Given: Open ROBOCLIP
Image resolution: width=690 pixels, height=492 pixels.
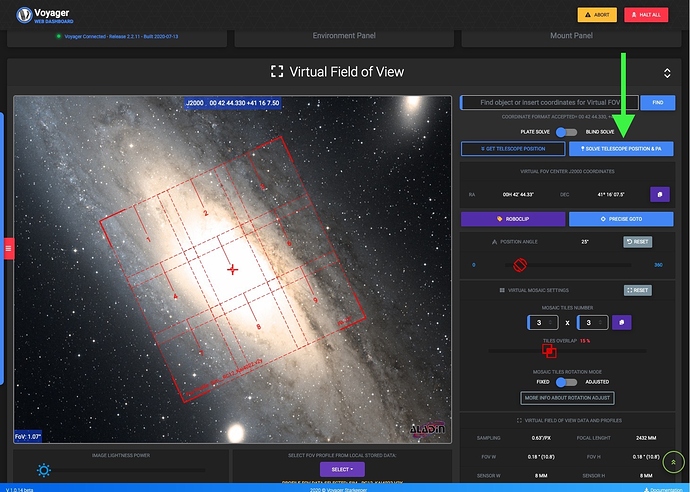Looking at the screenshot, I should 513,219.
